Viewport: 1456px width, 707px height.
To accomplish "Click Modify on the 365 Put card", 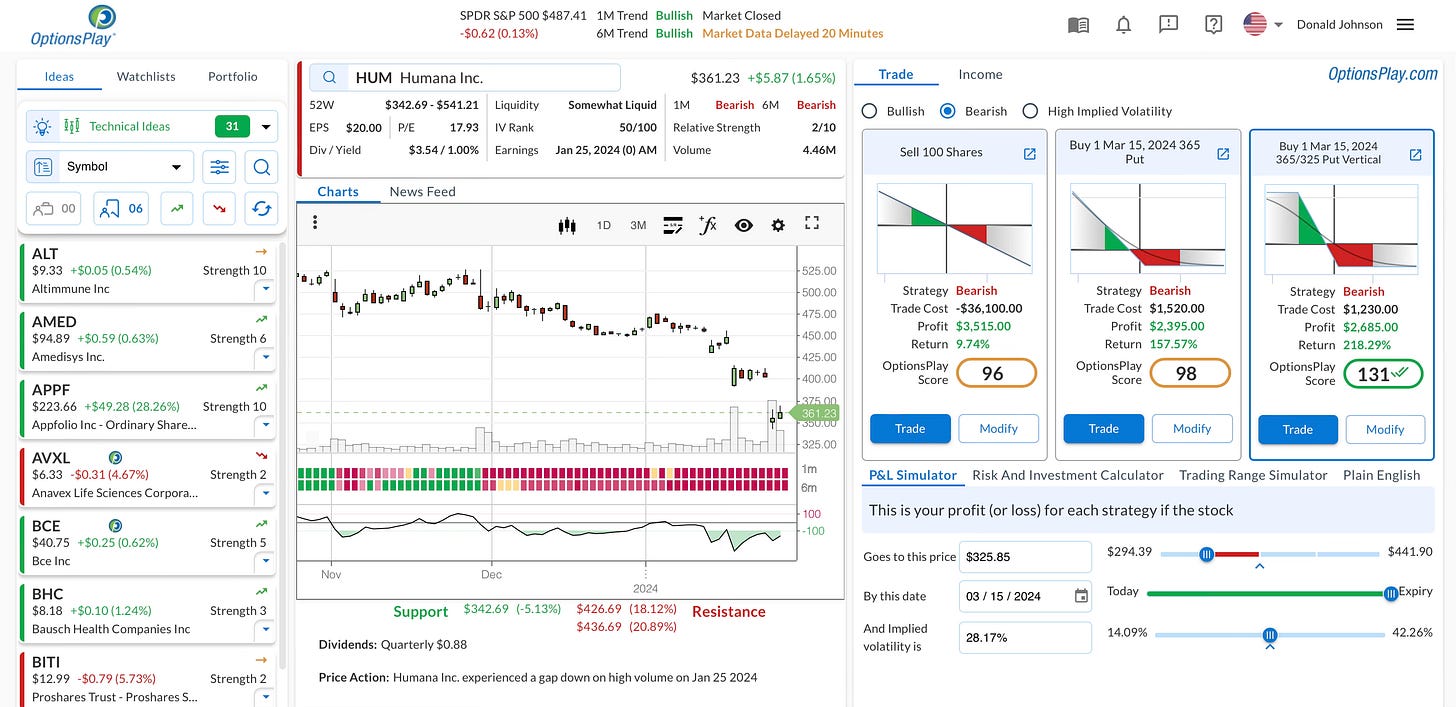I will click(x=1192, y=429).
